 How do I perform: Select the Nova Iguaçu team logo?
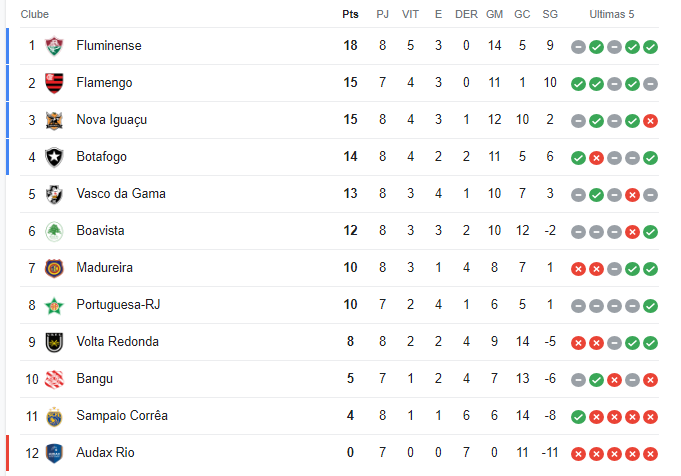tap(54, 120)
